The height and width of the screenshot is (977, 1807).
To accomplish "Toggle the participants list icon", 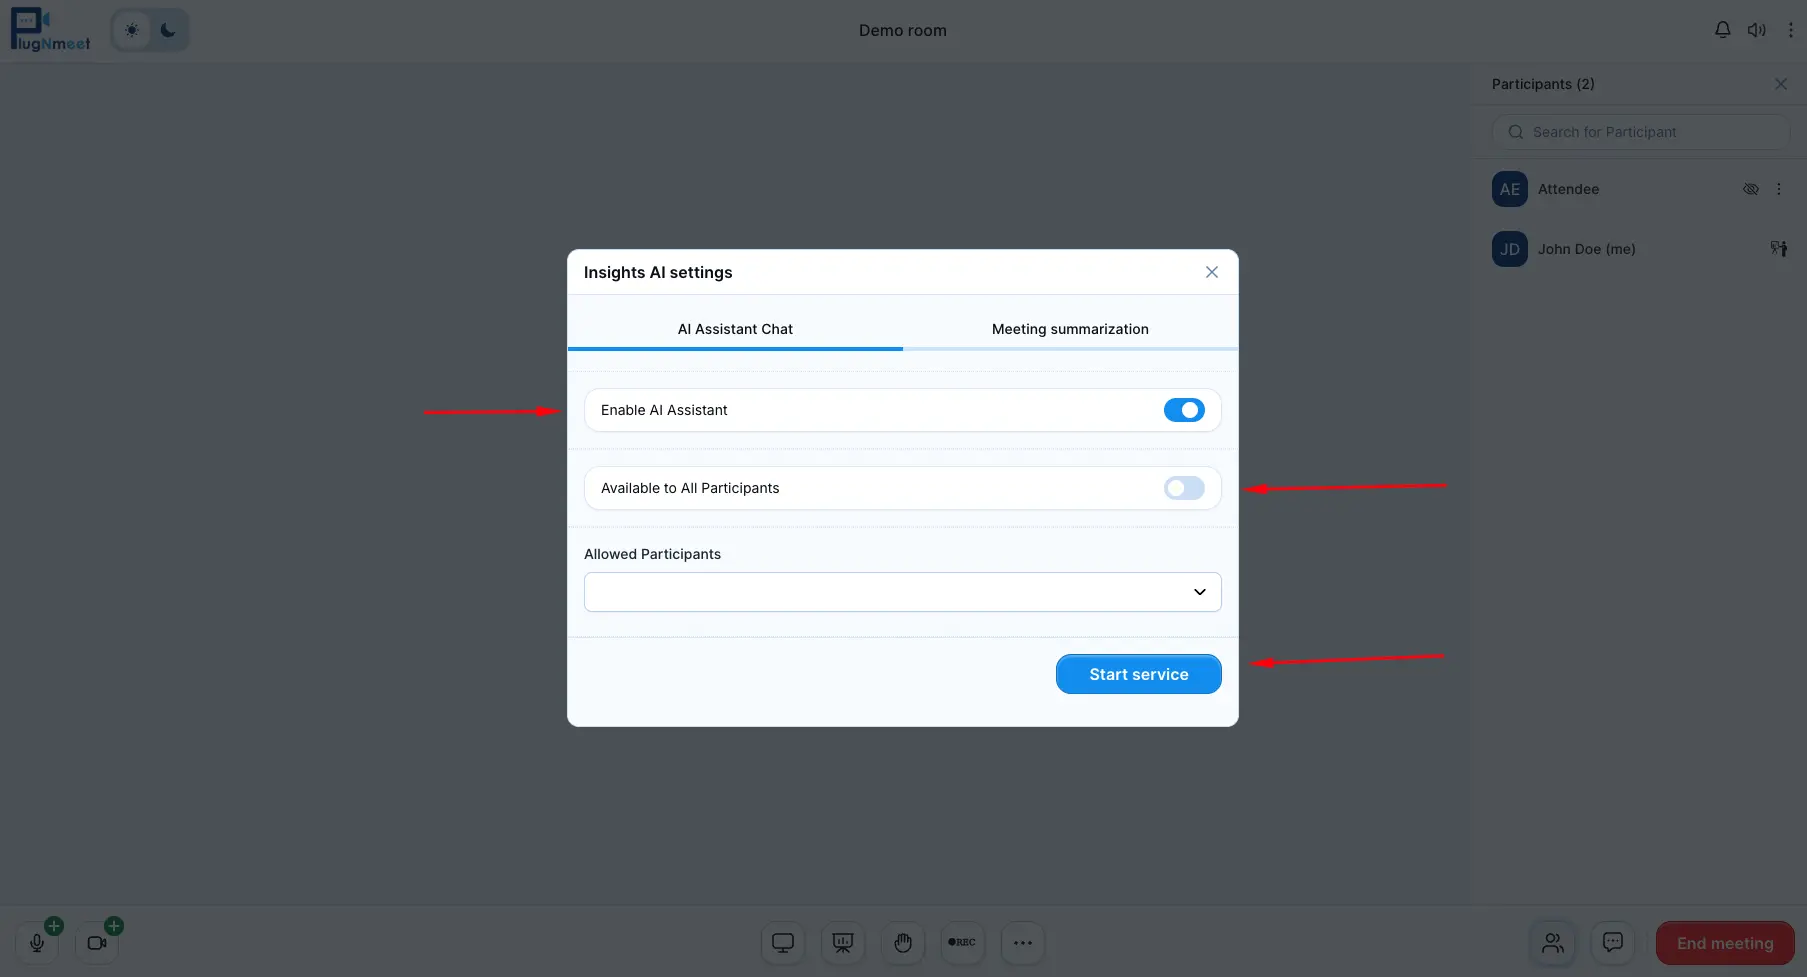I will (x=1553, y=943).
